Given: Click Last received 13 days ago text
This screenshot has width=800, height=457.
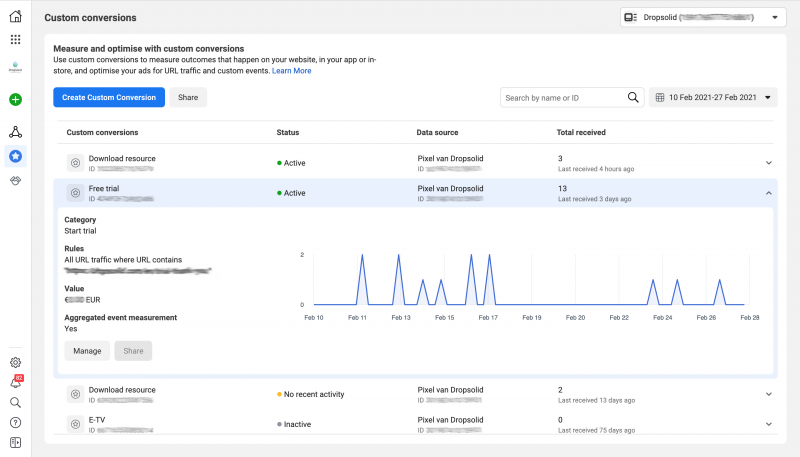Looking at the screenshot, I should [x=596, y=400].
